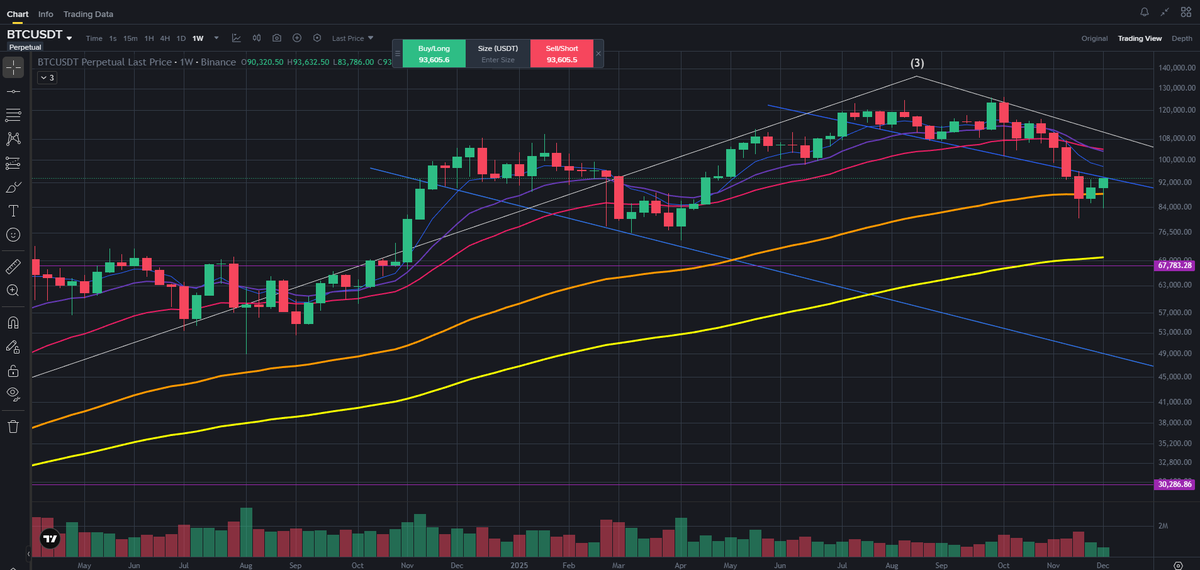Toggle magnet mode snapping
This screenshot has height=570, width=1200.
click(x=13, y=323)
